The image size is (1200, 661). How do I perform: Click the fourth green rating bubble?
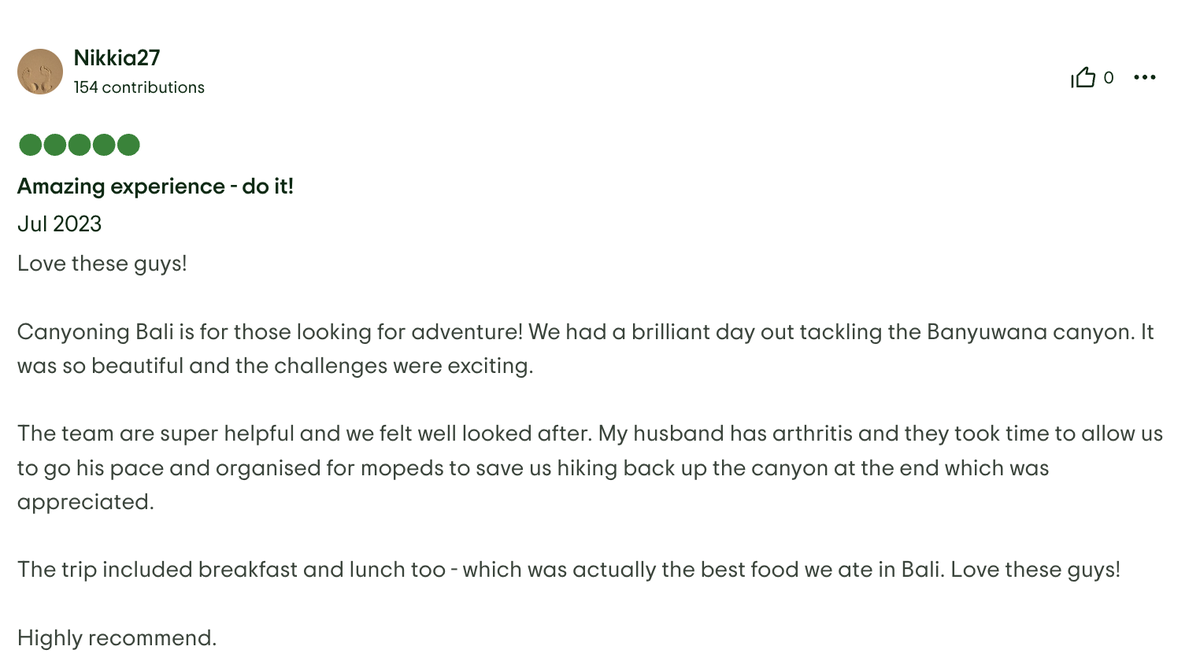tap(104, 145)
